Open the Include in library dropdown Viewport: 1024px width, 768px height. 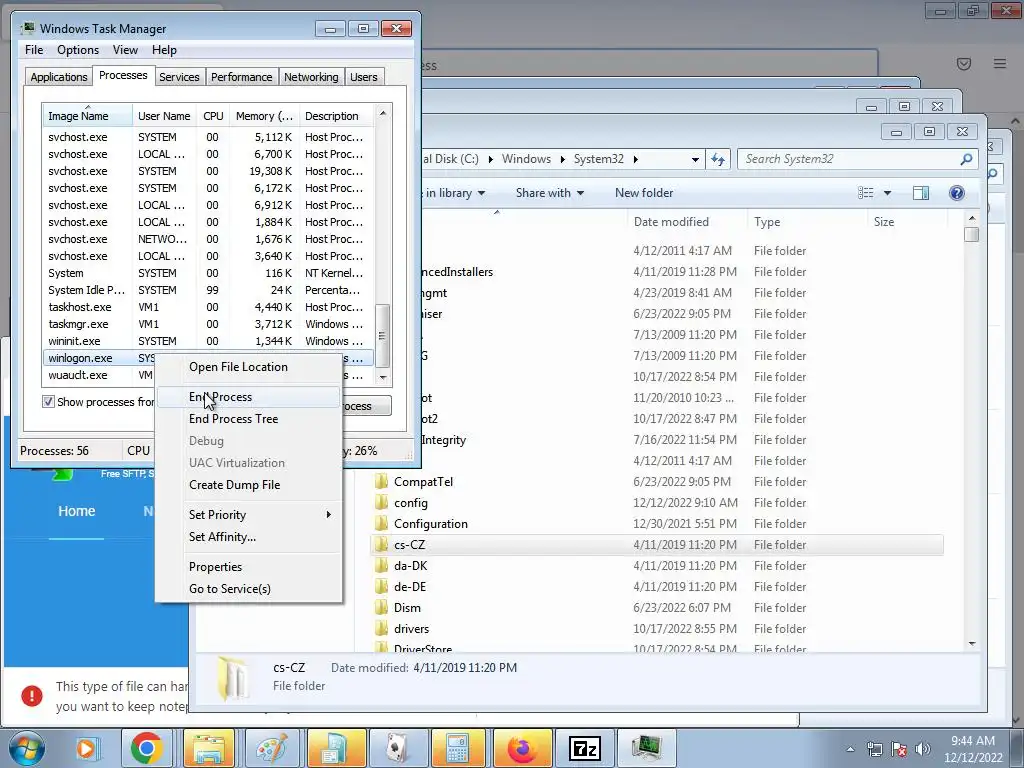tap(455, 193)
